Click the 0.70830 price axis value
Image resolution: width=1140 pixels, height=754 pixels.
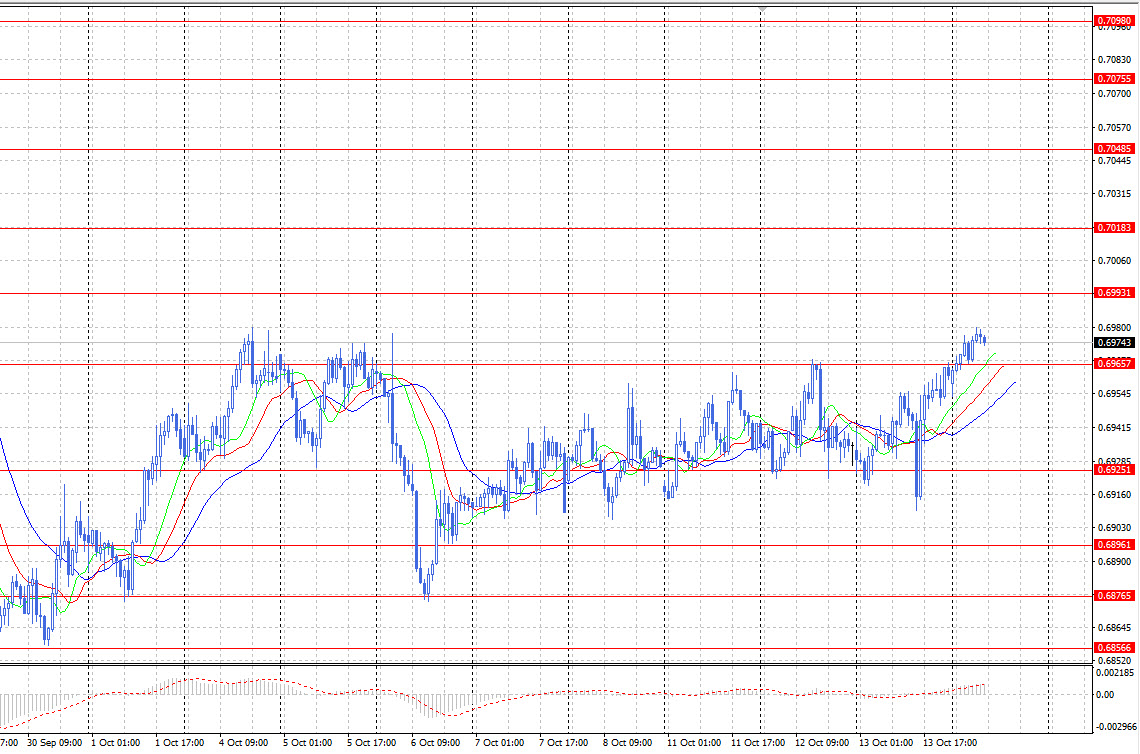1114,60
